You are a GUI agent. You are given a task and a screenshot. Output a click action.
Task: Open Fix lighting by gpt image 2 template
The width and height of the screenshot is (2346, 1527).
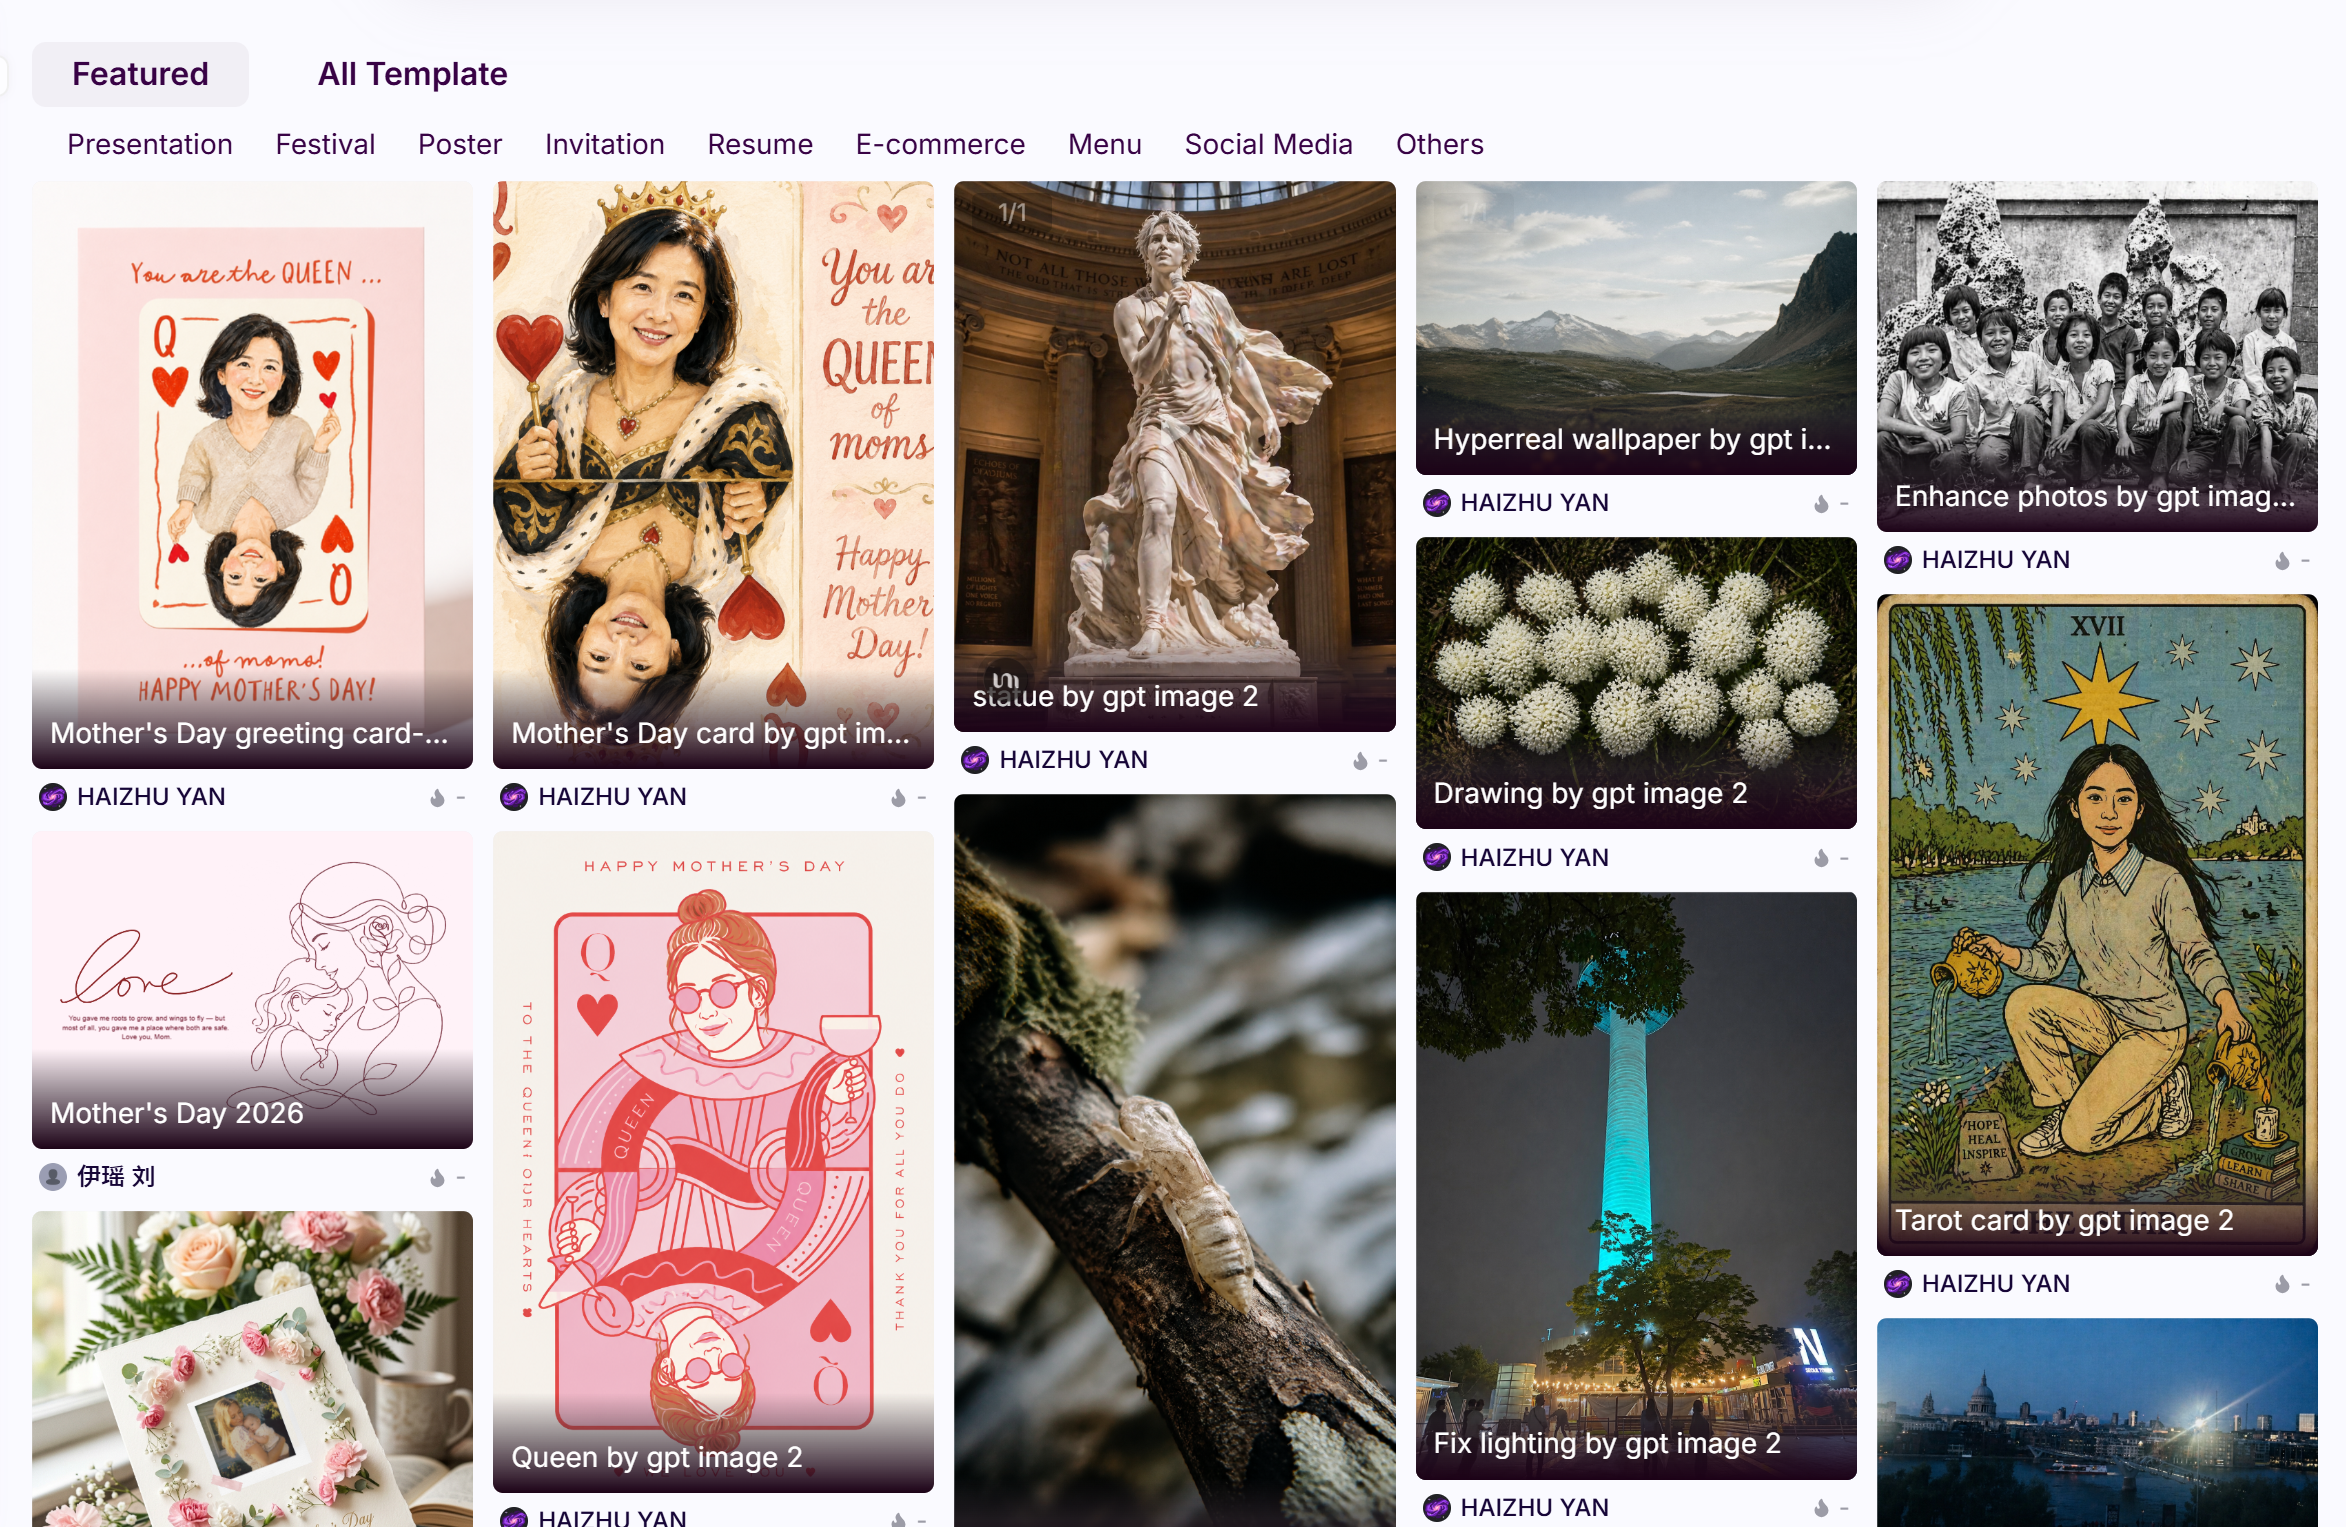[x=1636, y=1186]
